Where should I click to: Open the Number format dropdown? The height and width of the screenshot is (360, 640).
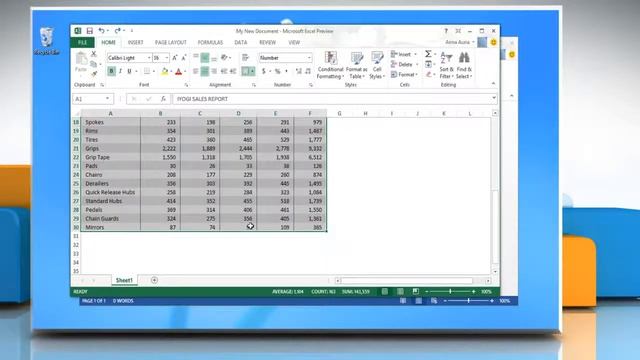coord(309,58)
